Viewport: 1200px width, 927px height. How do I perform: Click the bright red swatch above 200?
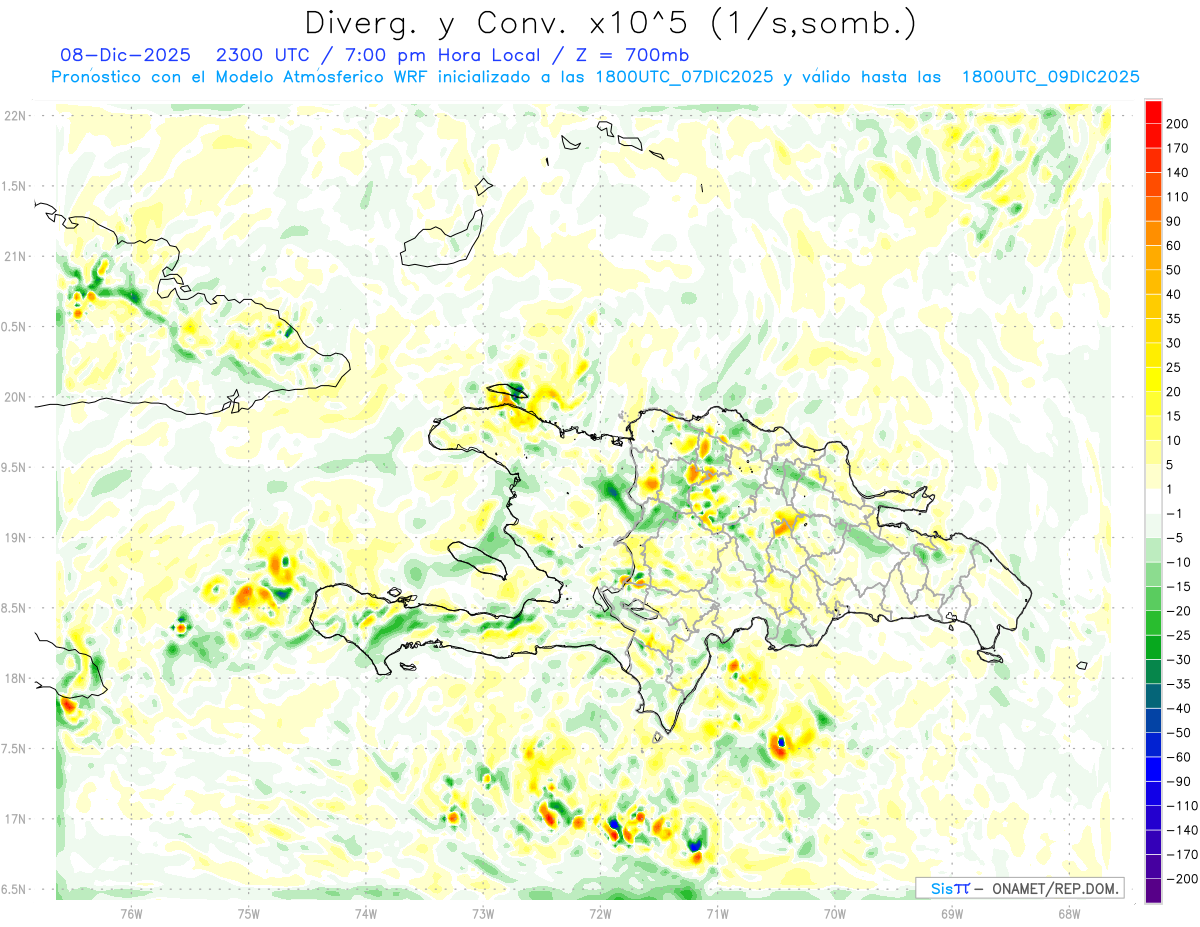[x=1153, y=111]
